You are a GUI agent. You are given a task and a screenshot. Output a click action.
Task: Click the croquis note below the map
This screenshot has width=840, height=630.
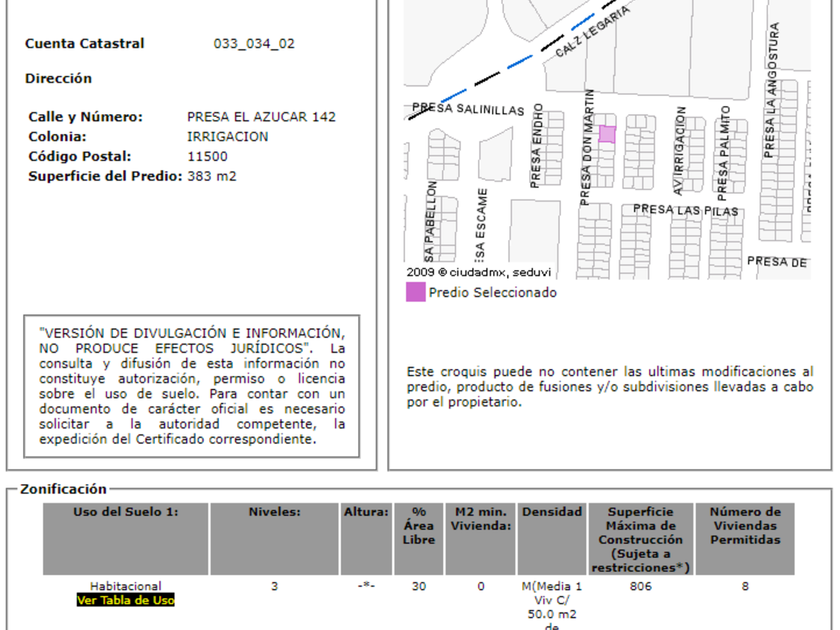610,387
